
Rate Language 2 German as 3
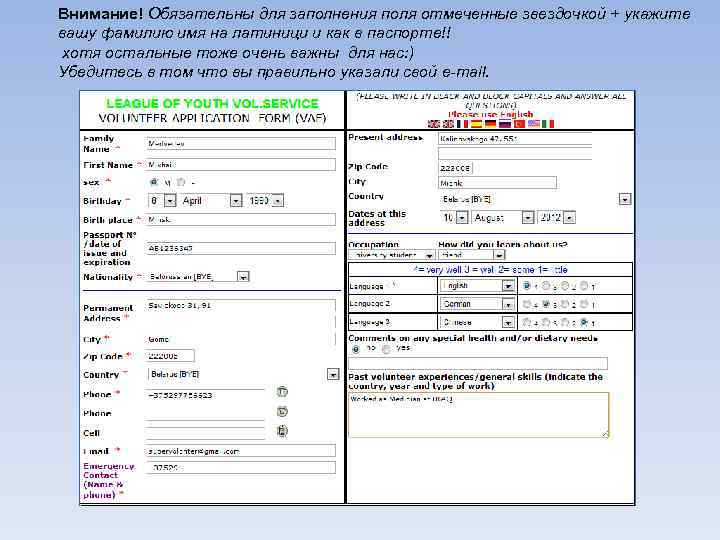tap(546, 304)
